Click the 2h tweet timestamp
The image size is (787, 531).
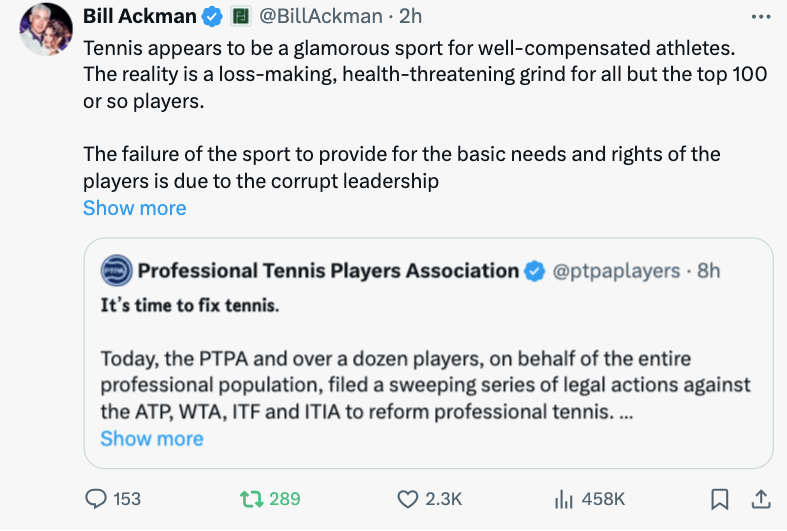[x=410, y=16]
